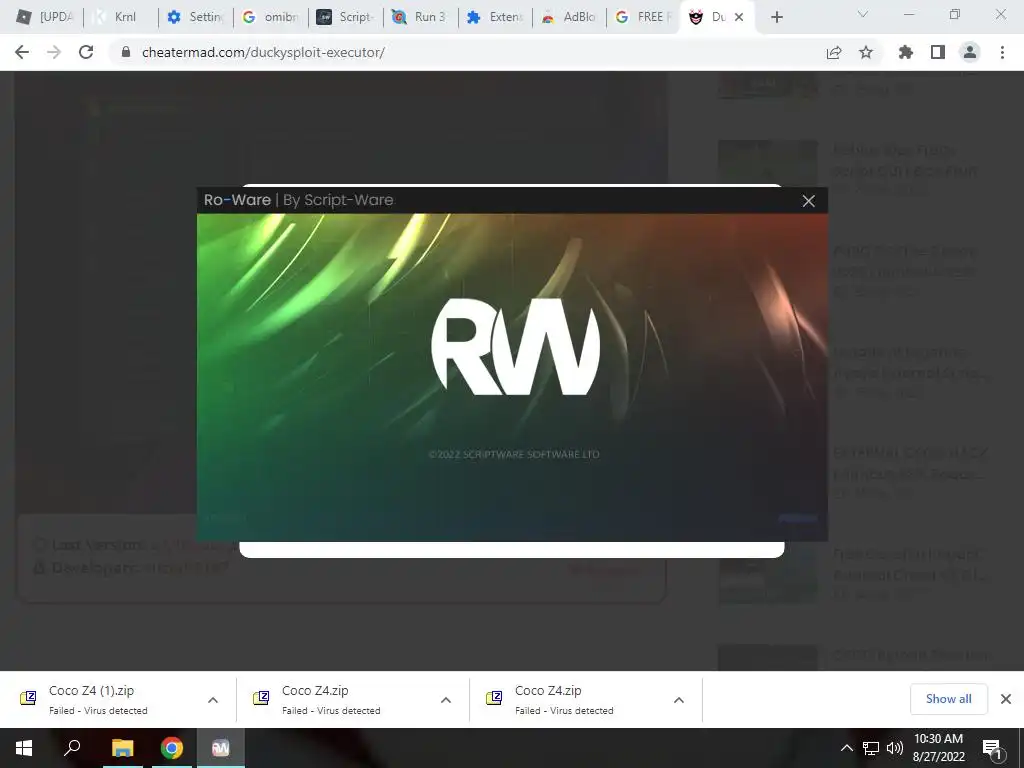Open Chrome three-dot menu

(1002, 52)
